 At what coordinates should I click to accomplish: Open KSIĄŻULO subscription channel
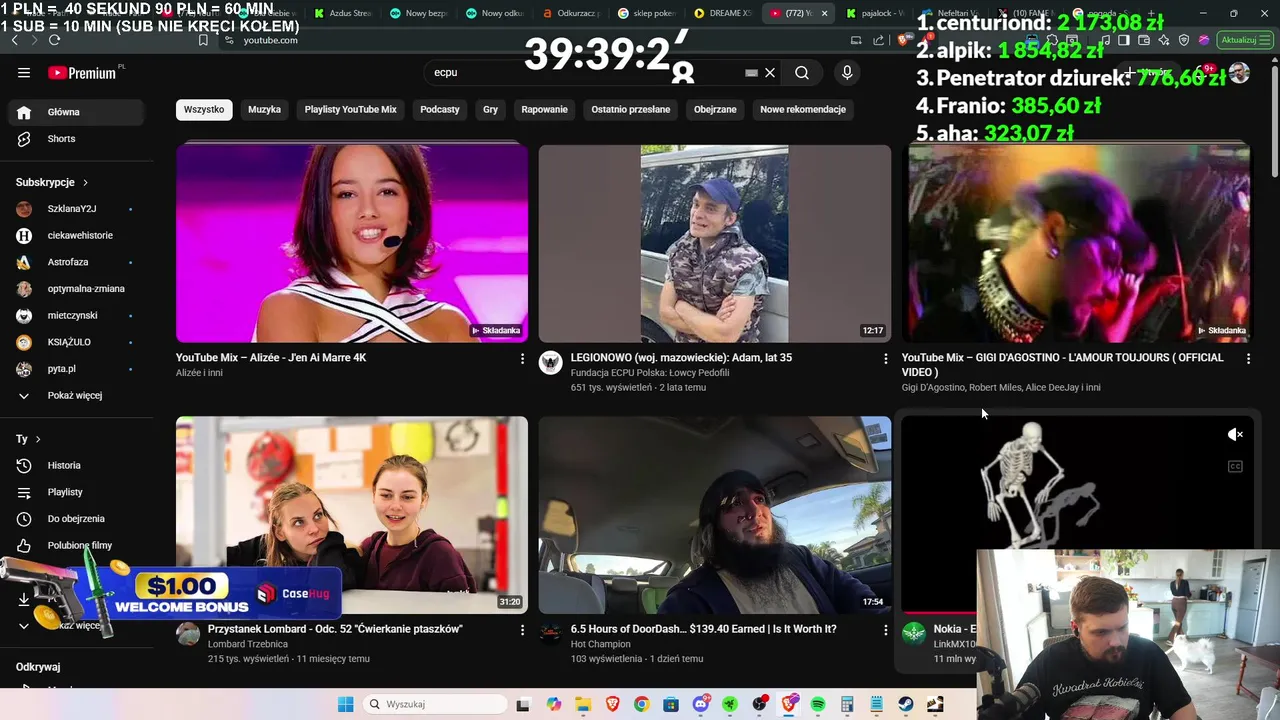(x=78, y=342)
